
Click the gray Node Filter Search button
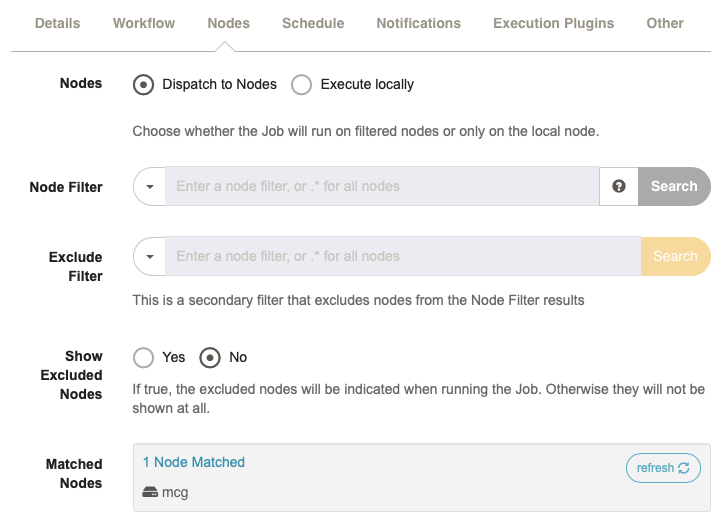click(x=674, y=186)
